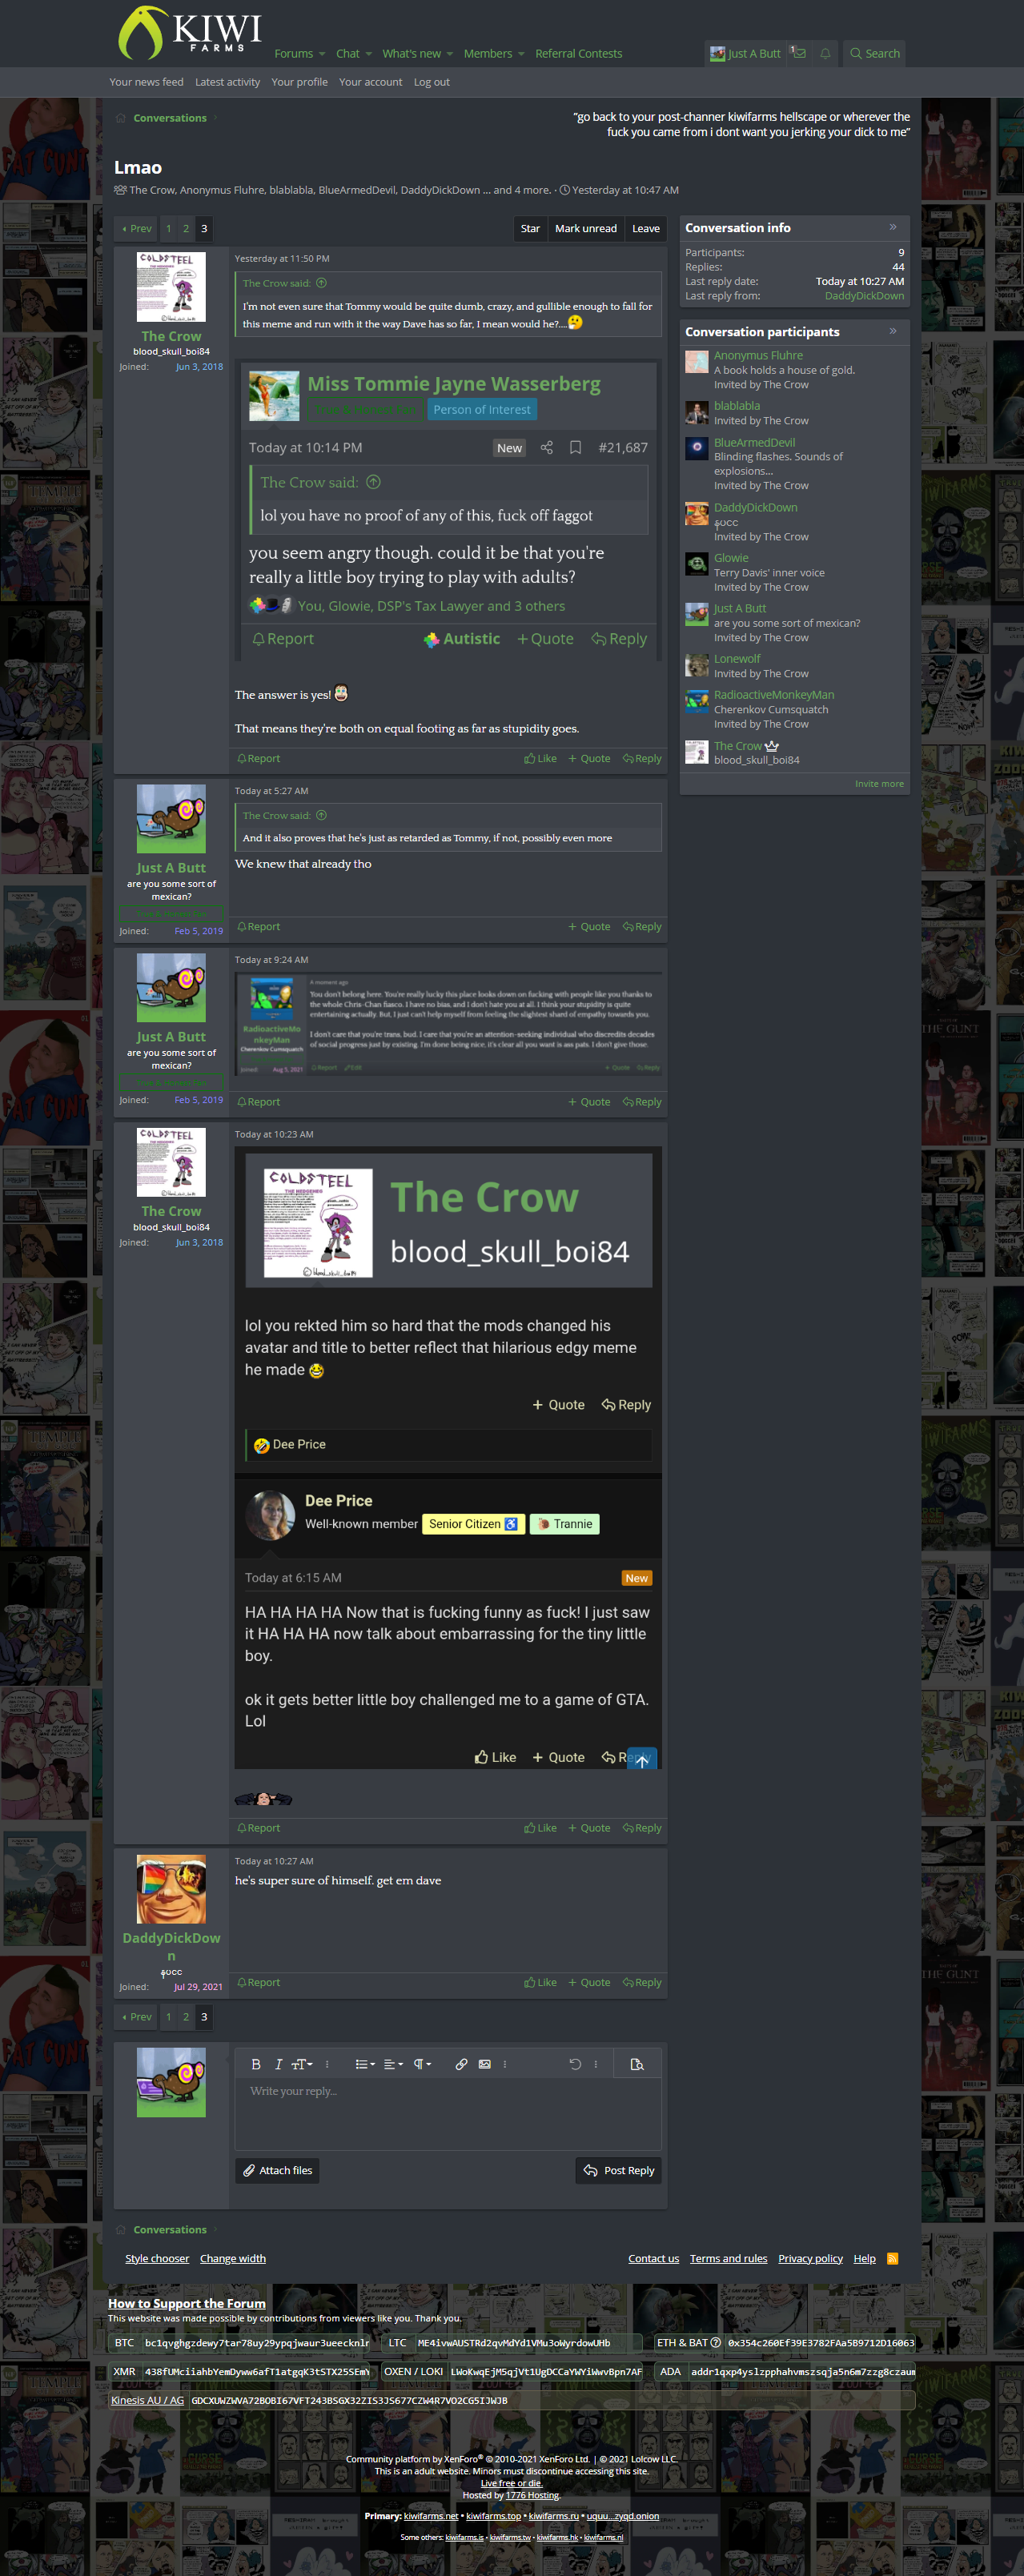Screen dimensions: 1024x2576
Task: Open the conversations inbox icon
Action: pyautogui.click(x=798, y=53)
